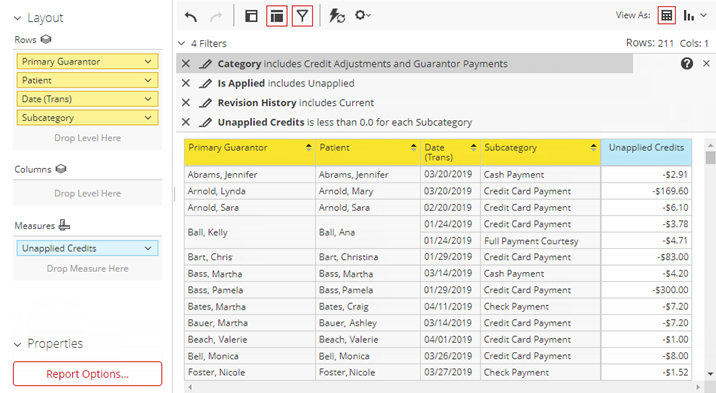The image size is (716, 393).
Task: Select the -$300.00 credit value
Action: (x=646, y=290)
